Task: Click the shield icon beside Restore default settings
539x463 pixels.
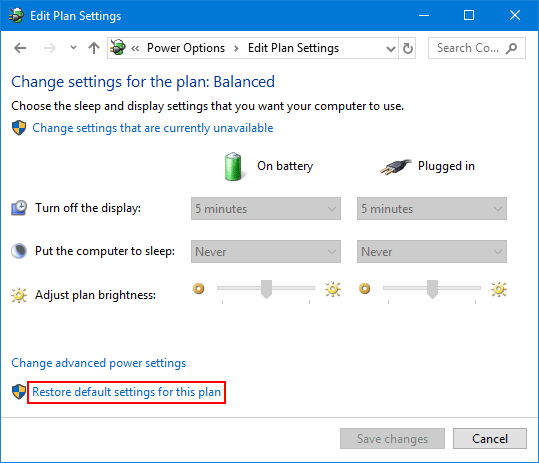Action: (x=19, y=392)
